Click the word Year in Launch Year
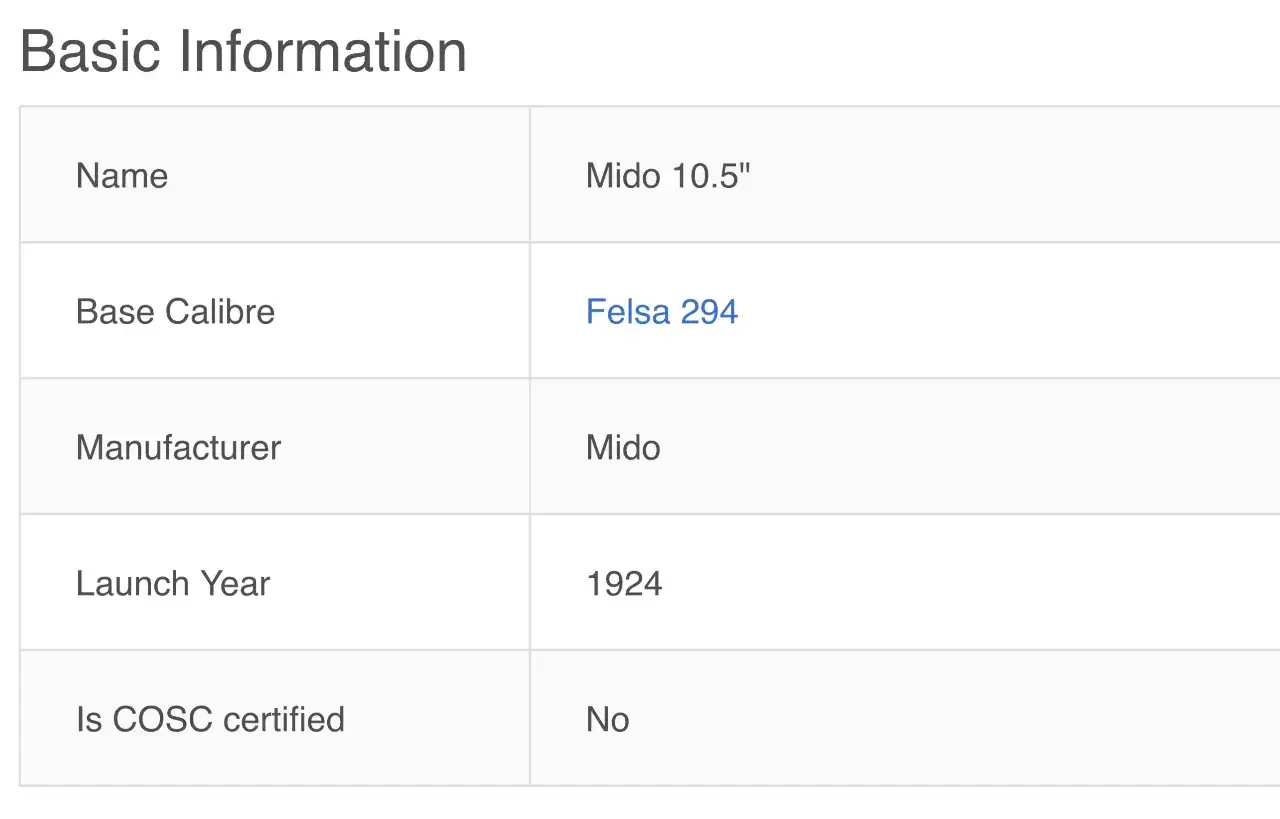 click(235, 583)
